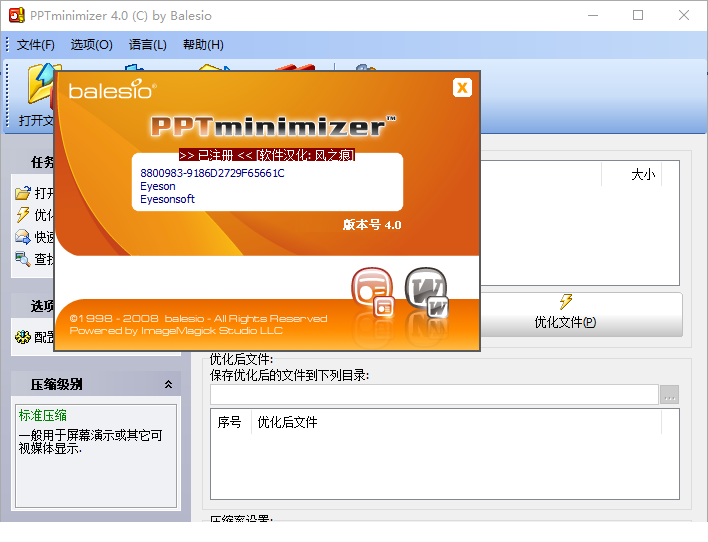Click the 序号 column header

tap(230, 422)
